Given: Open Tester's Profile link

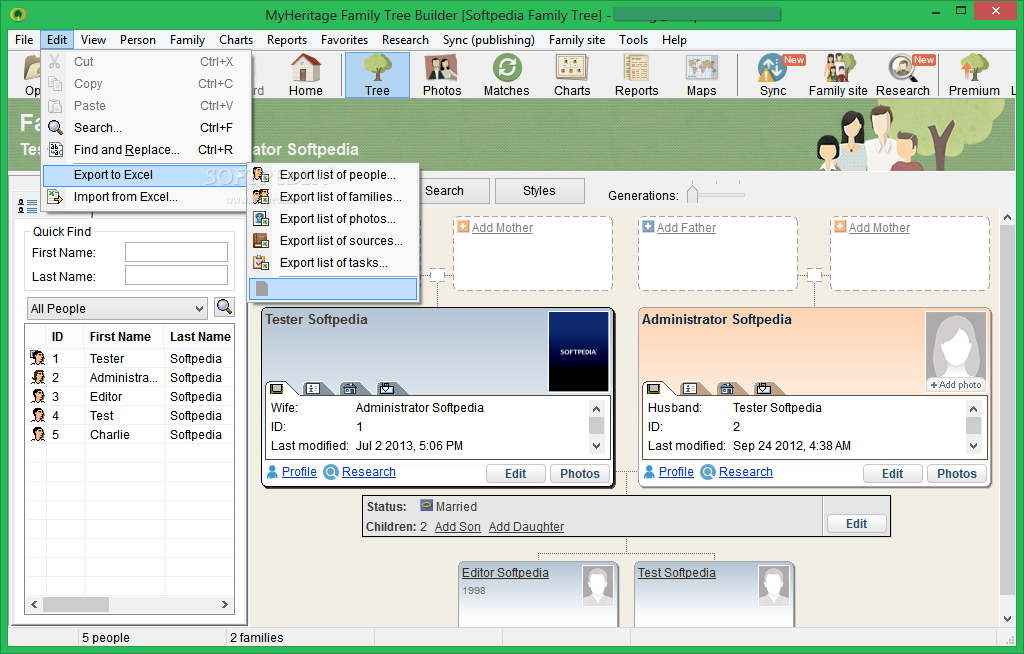Looking at the screenshot, I should pyautogui.click(x=299, y=472).
